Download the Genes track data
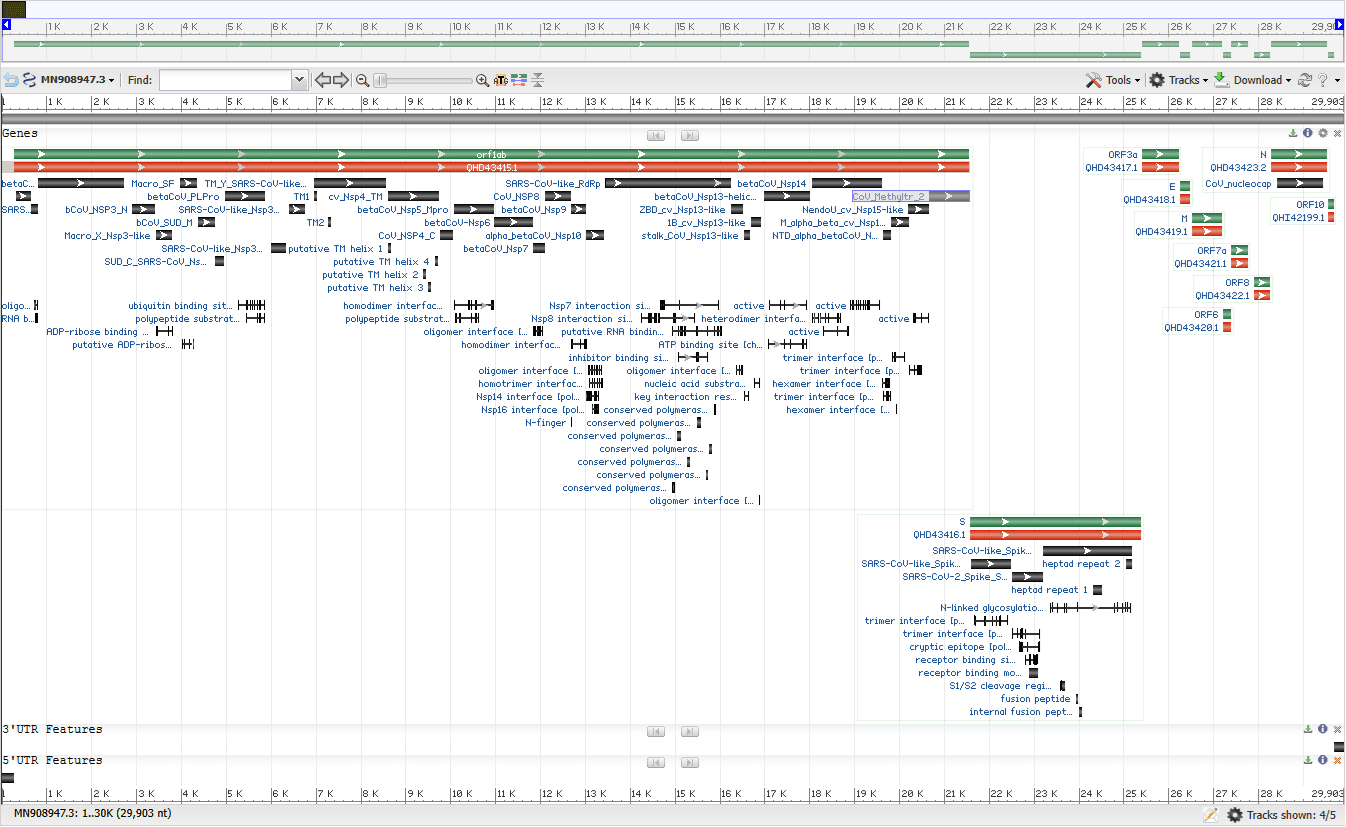The height and width of the screenshot is (827, 1346). click(x=1293, y=133)
